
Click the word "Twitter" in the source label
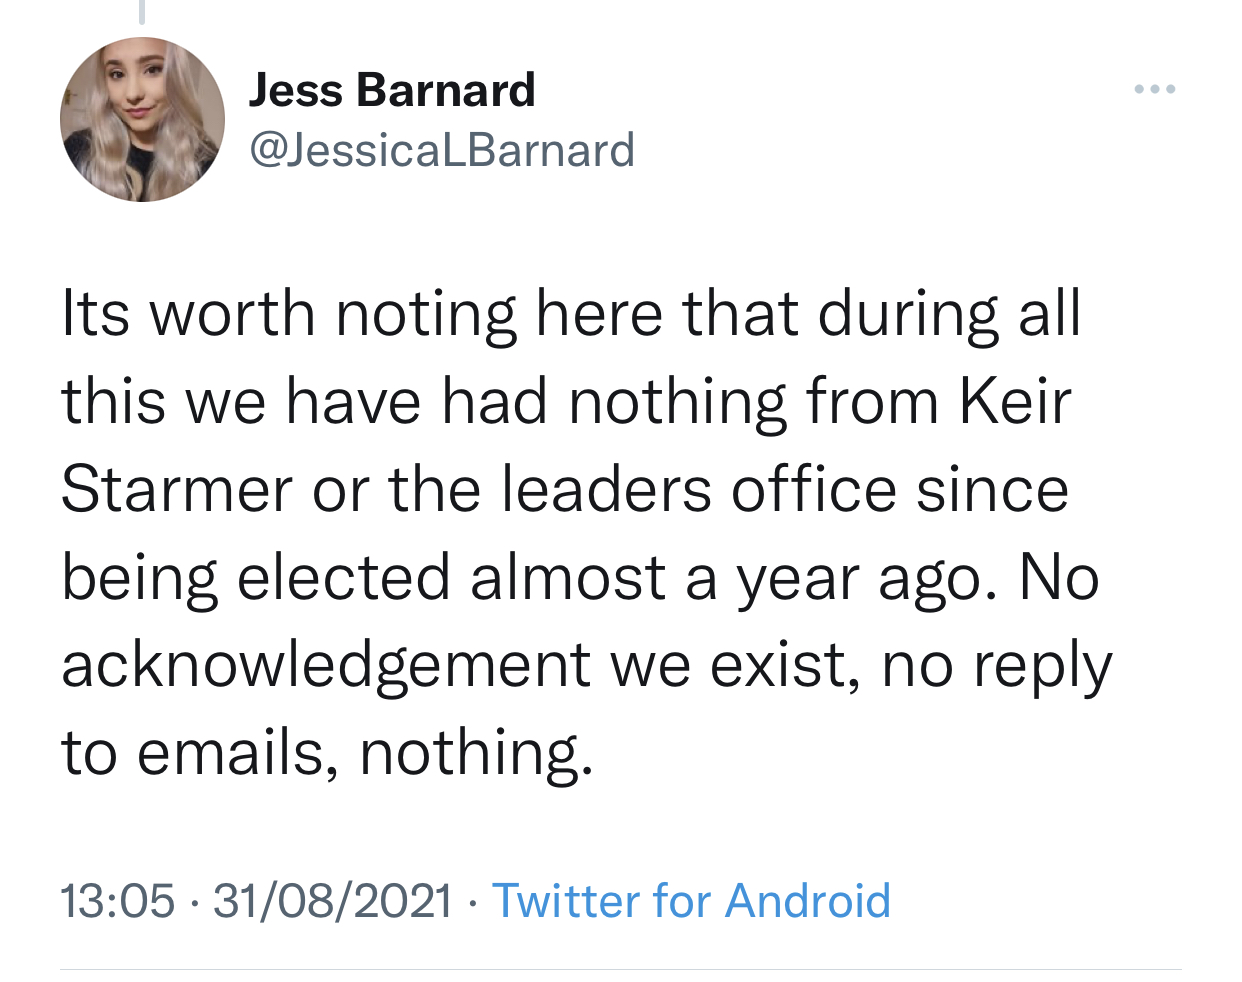point(566,900)
